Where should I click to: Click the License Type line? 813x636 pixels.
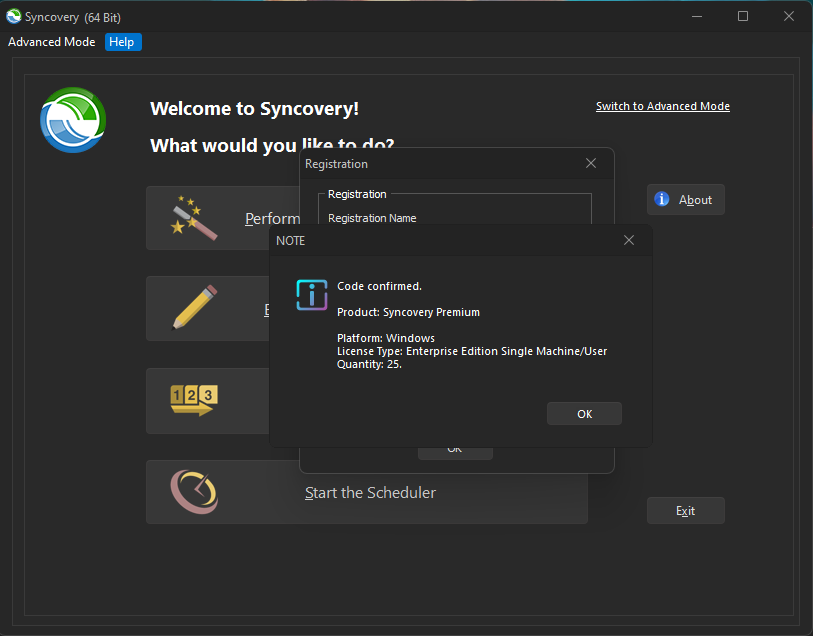[472, 351]
